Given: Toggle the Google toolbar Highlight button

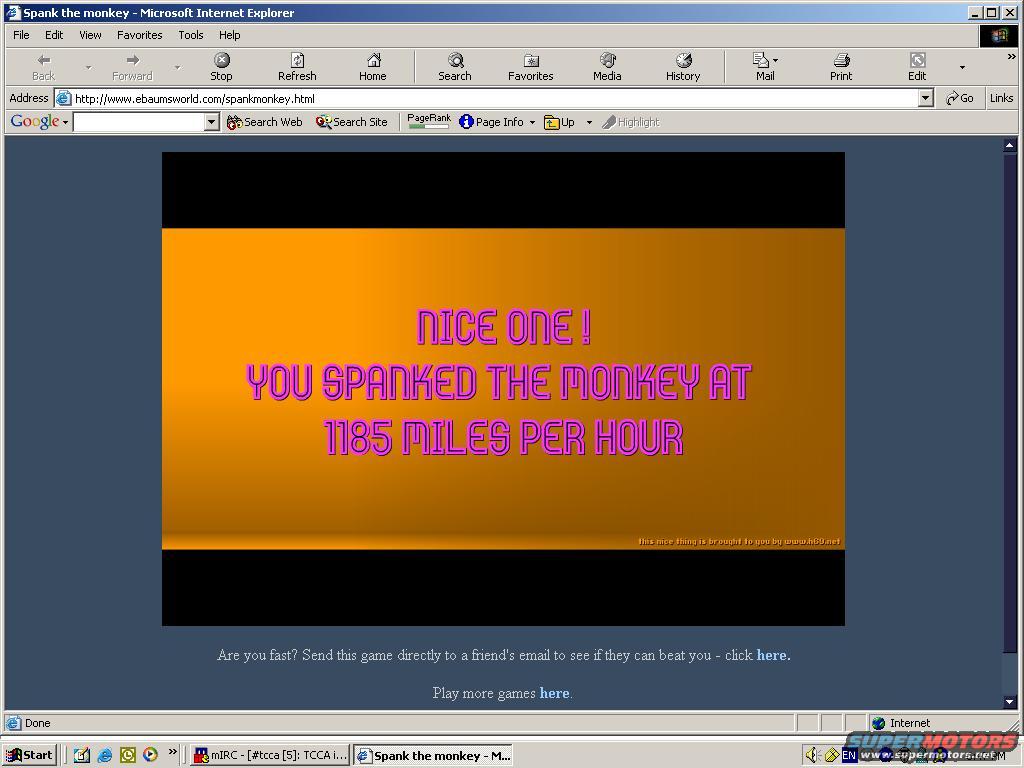Looking at the screenshot, I should [x=630, y=122].
